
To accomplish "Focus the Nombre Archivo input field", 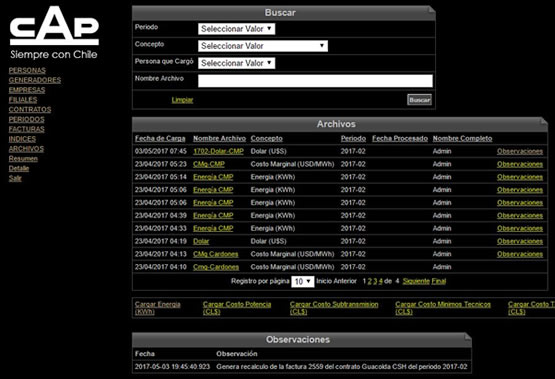I will pyautogui.click(x=315, y=81).
